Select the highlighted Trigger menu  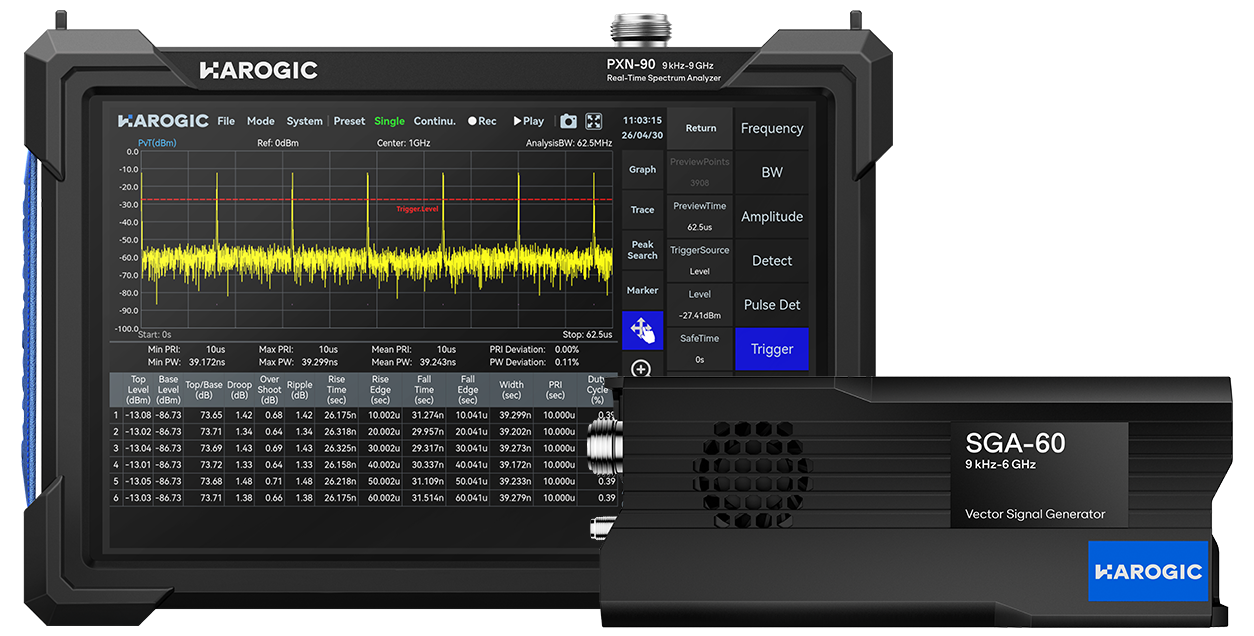[x=772, y=349]
